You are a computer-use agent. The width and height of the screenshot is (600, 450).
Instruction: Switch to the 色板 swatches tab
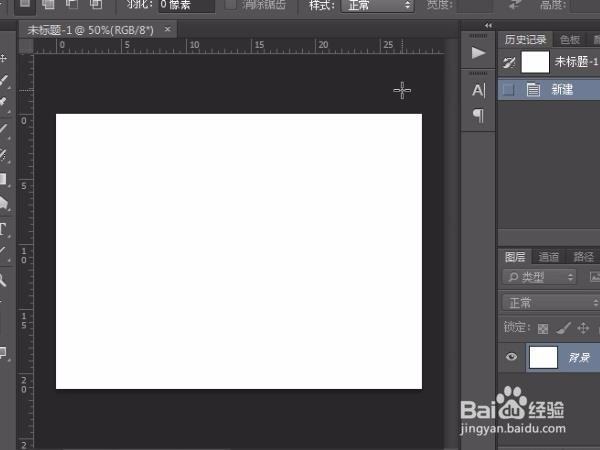[569, 39]
